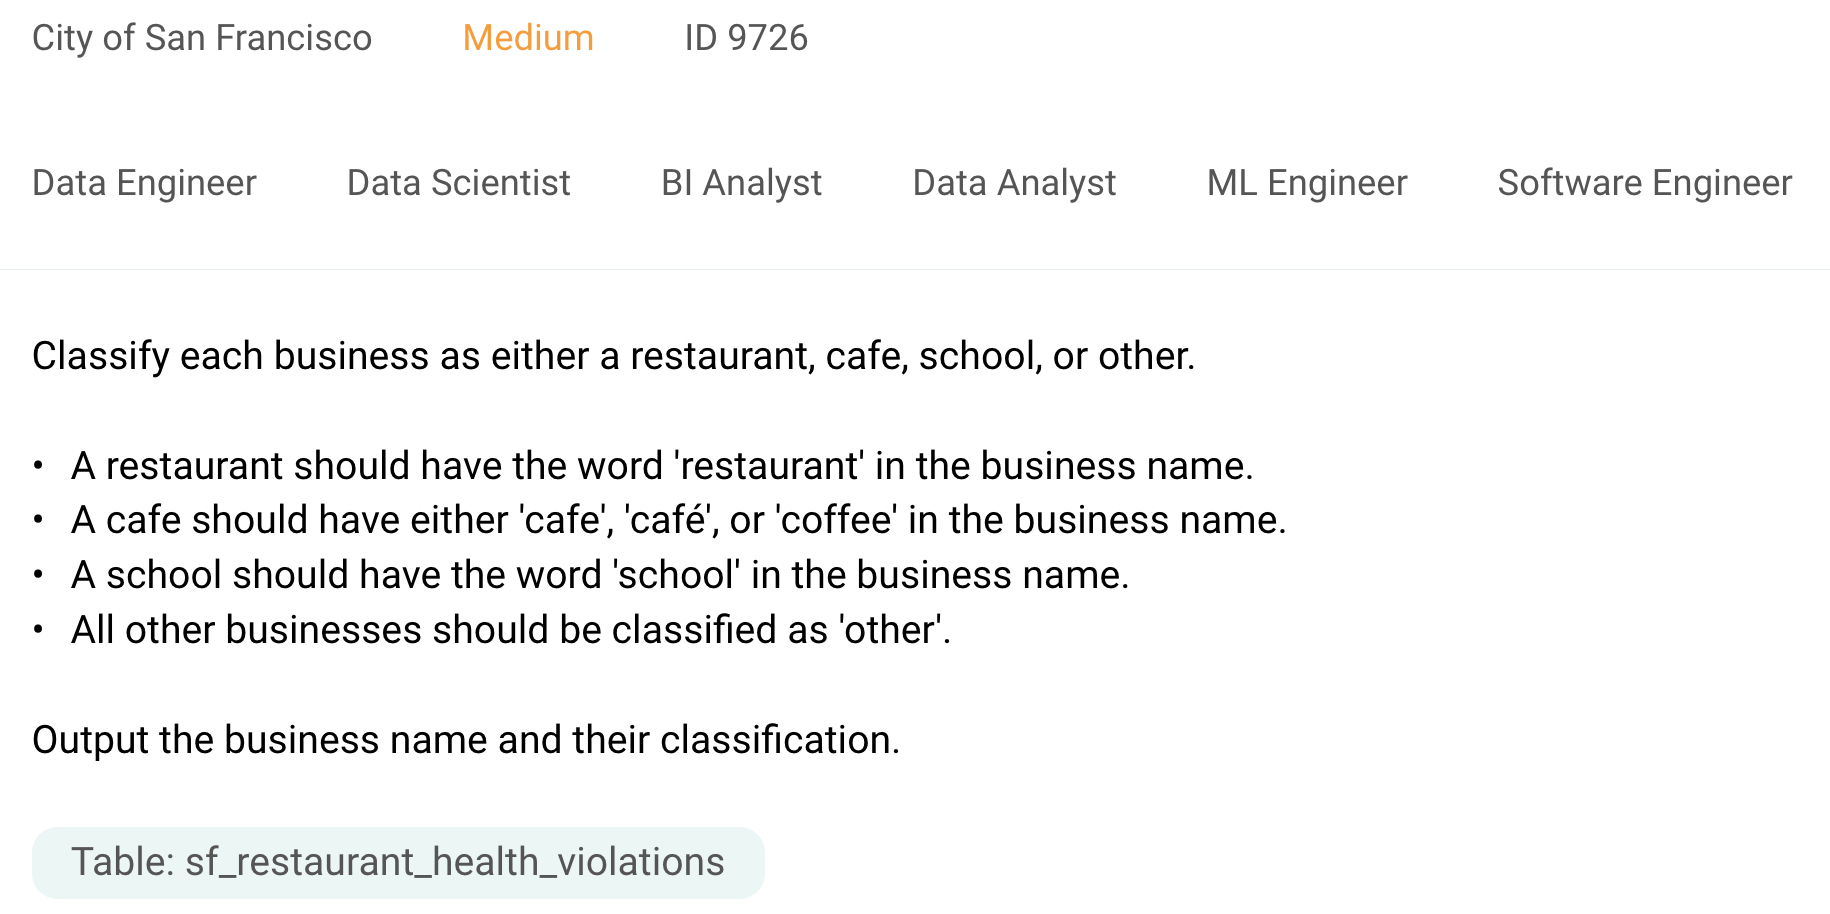Open the sf_restaurant_health_violations table chip
Screen dimensions: 1830x914
(398, 862)
